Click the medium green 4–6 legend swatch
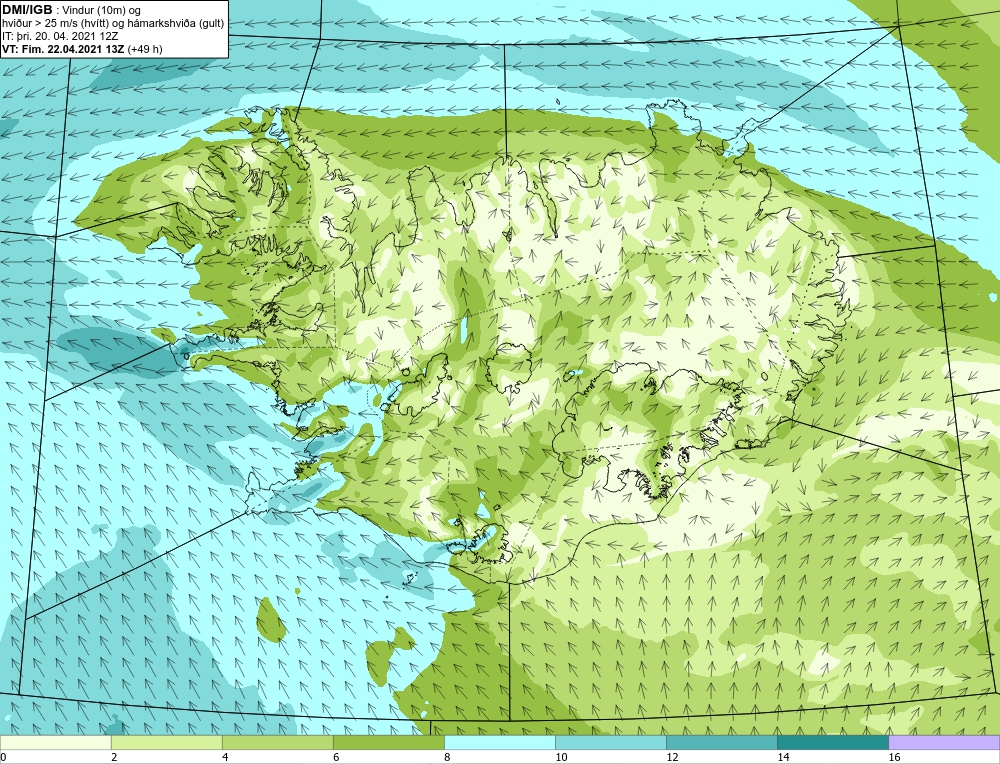 pos(277,742)
